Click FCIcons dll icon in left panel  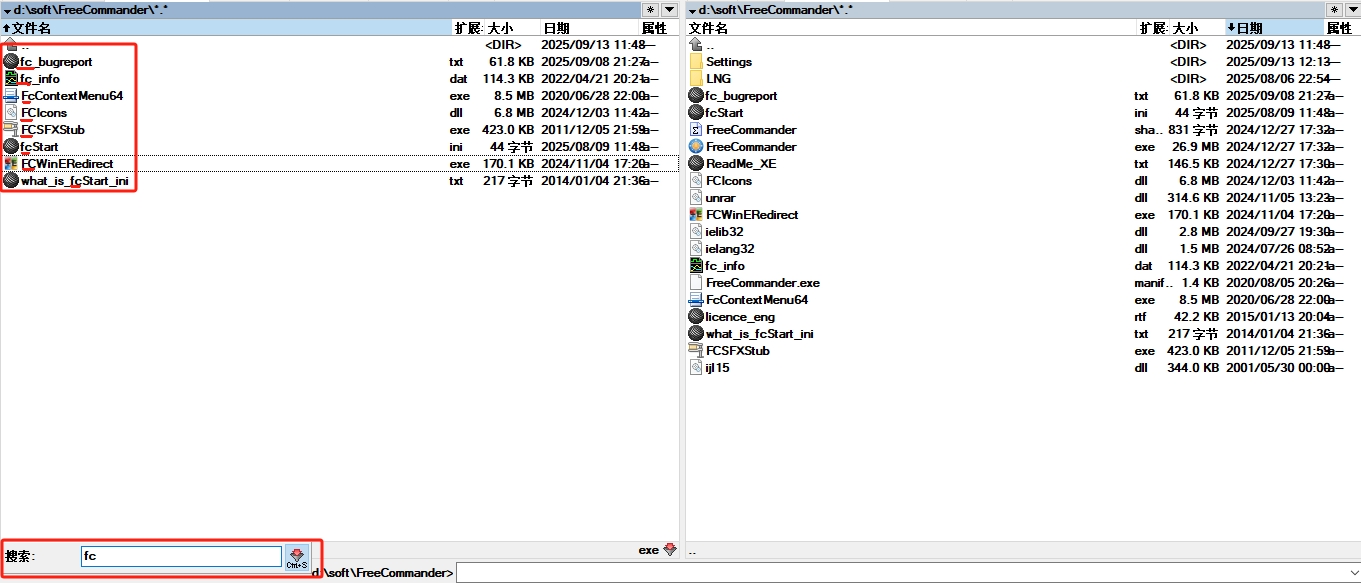point(11,113)
